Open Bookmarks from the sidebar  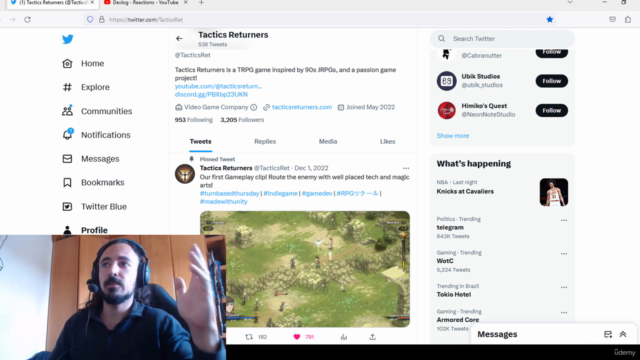tap(93, 182)
